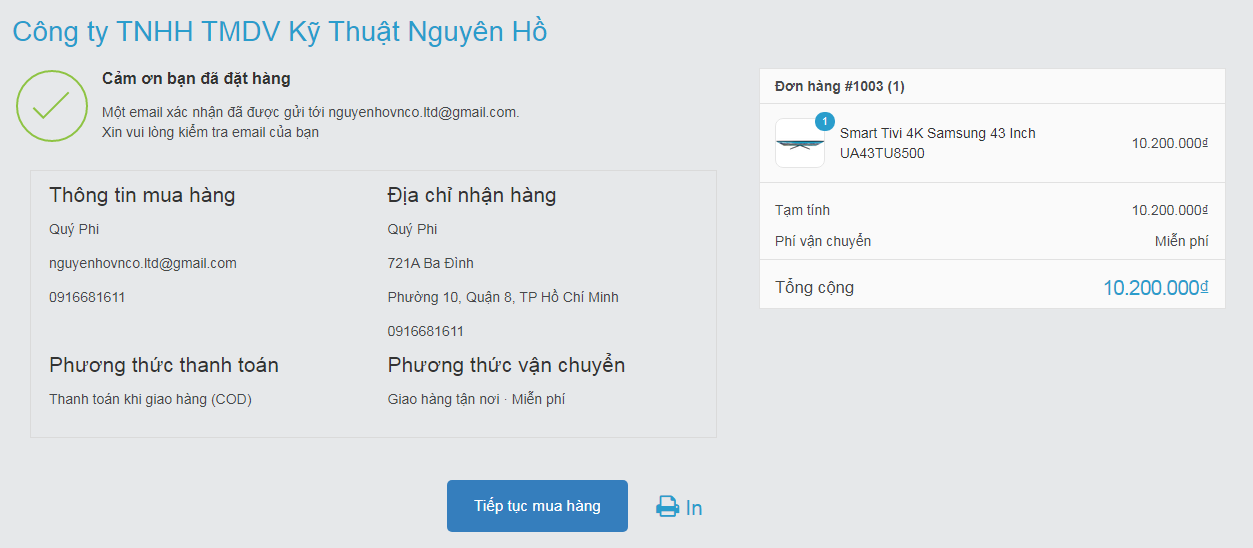Open the company name header link
The image size is (1253, 548).
(x=280, y=32)
